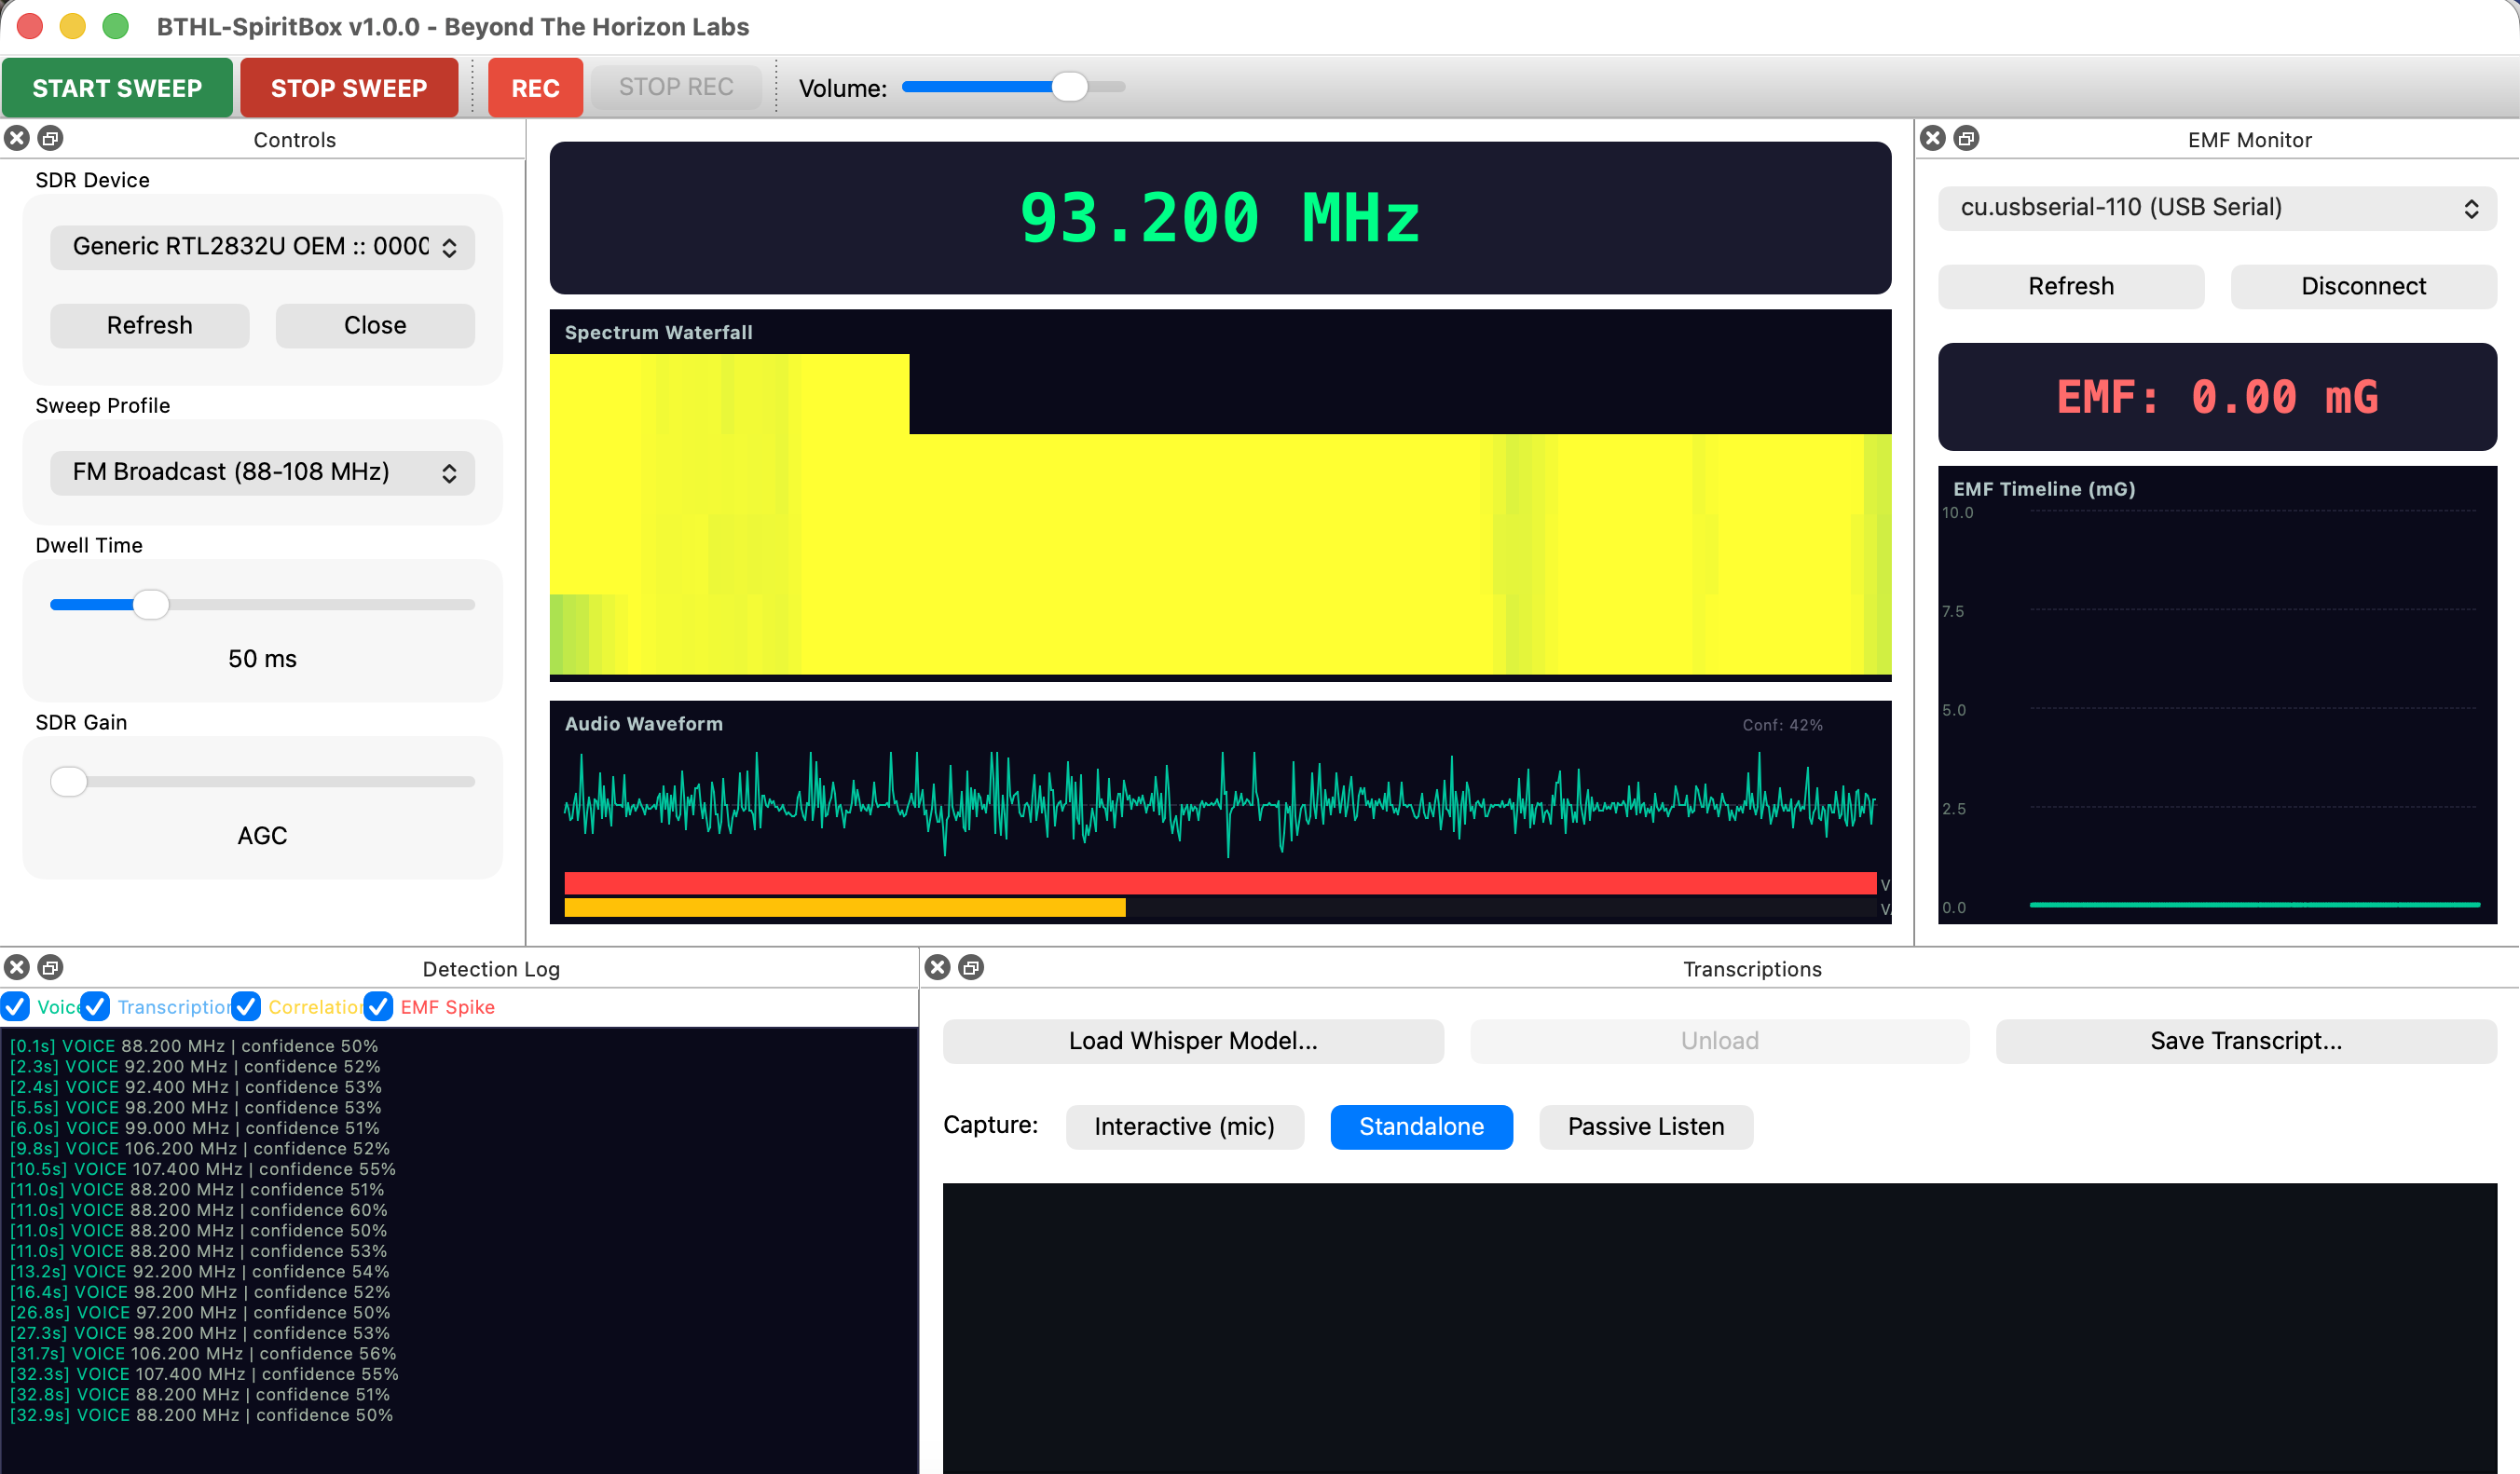
Task: Toggle the Voice filter checkbox
Action: tap(16, 1007)
